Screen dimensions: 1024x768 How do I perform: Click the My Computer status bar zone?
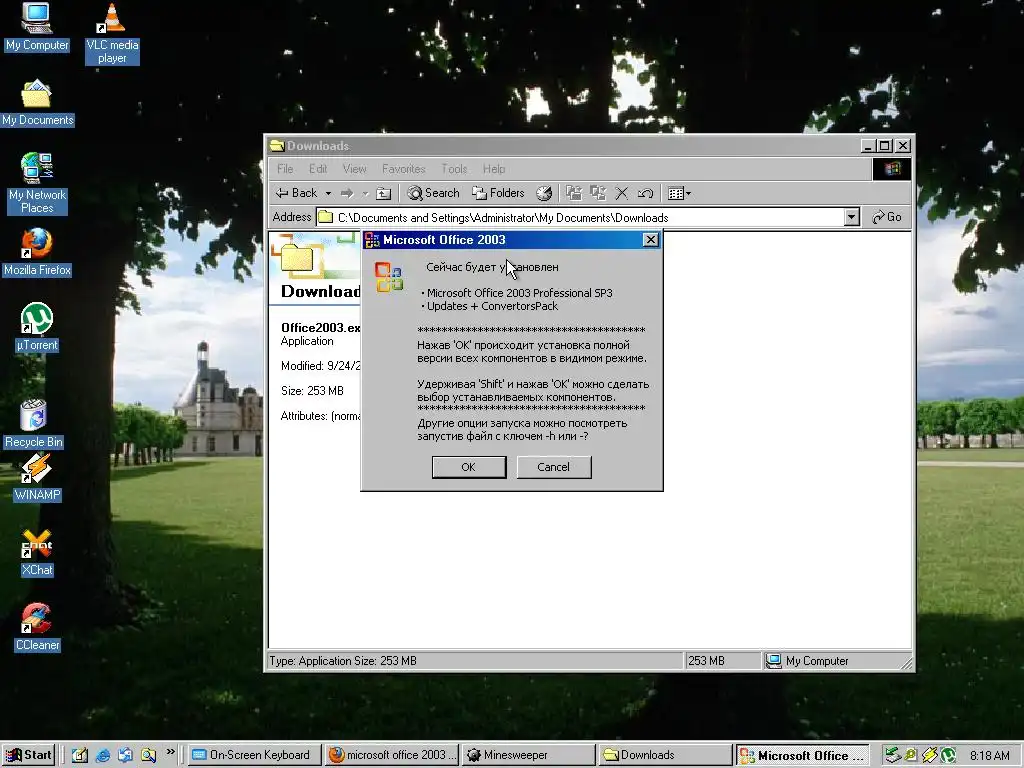[x=838, y=661]
